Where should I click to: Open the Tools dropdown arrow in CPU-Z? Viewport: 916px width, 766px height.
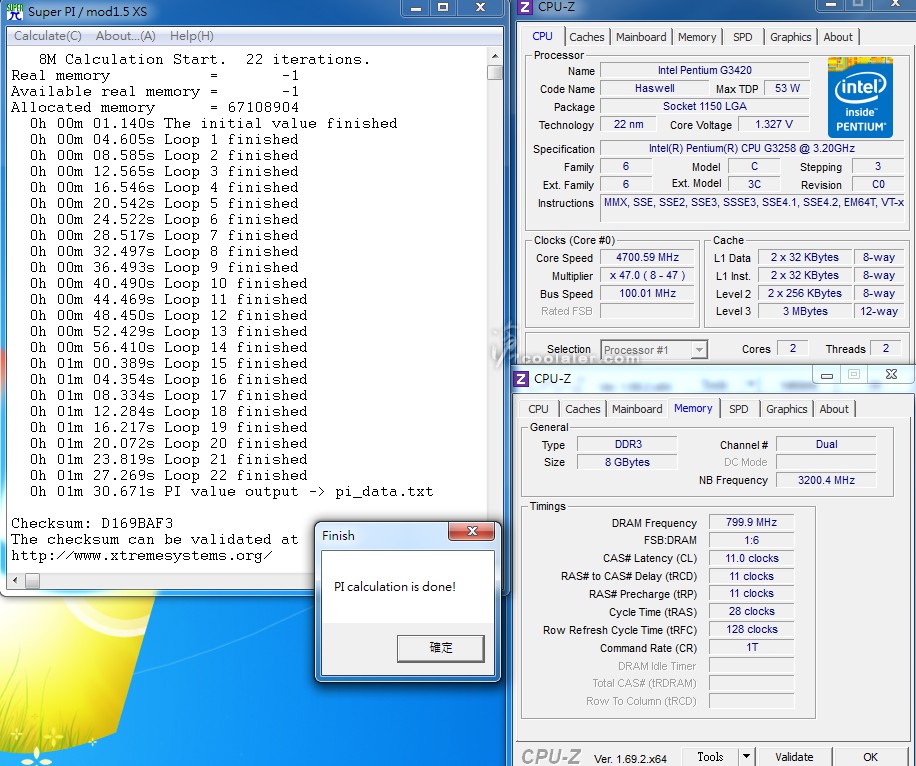click(747, 756)
